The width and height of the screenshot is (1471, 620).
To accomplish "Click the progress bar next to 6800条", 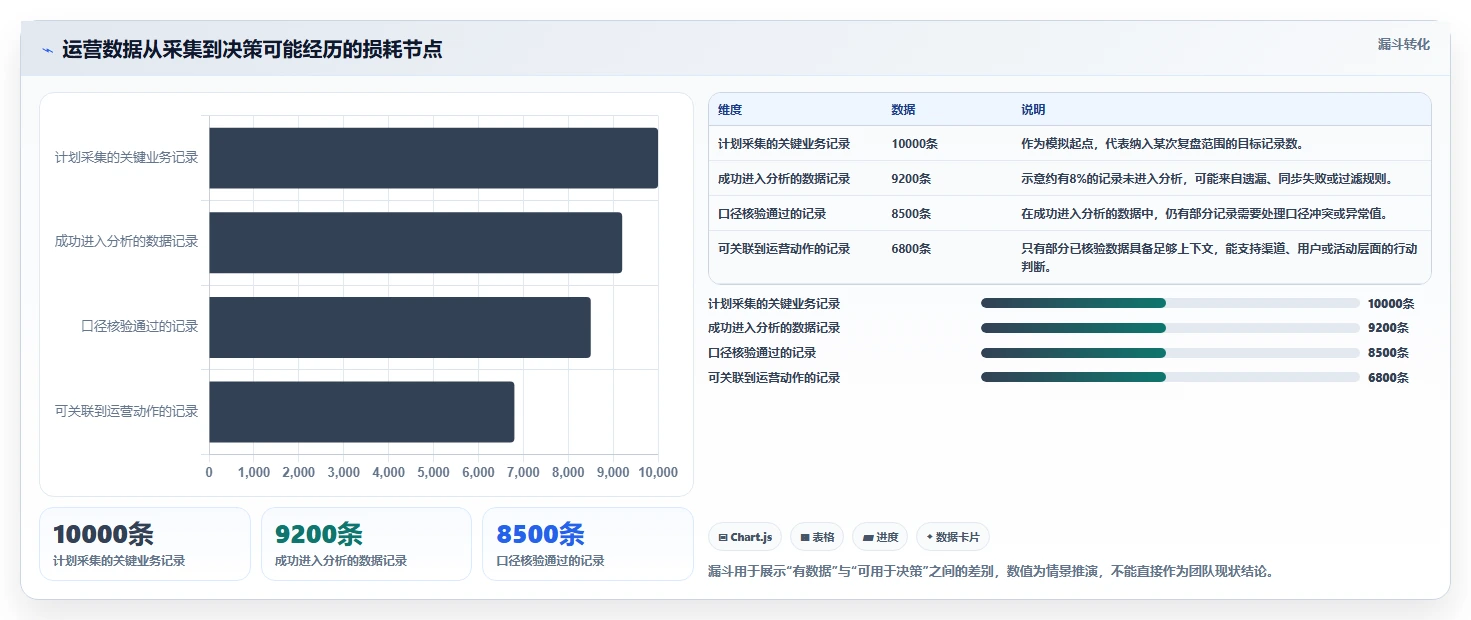I will point(1170,377).
